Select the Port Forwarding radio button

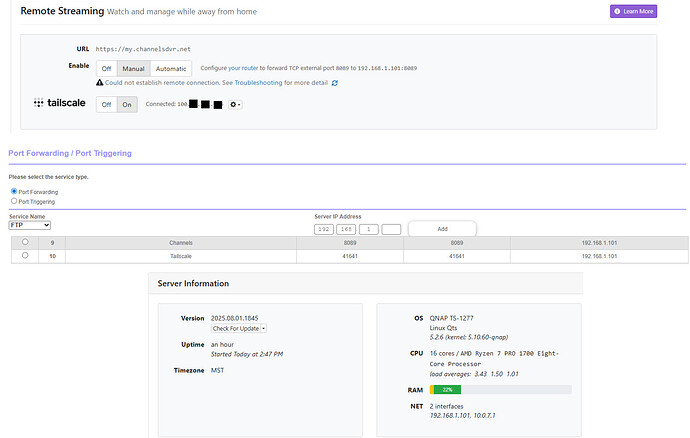pos(13,191)
